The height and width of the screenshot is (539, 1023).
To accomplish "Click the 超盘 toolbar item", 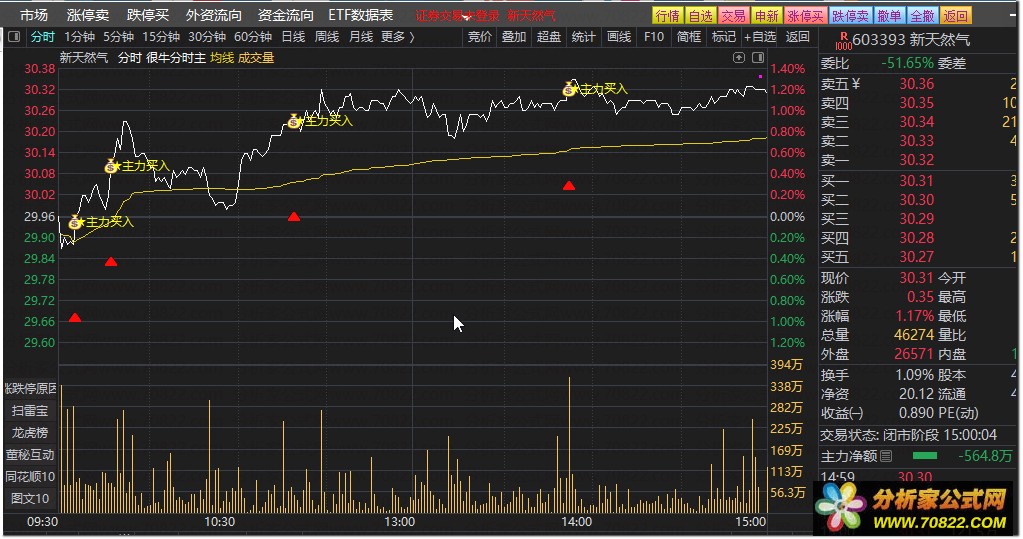I will 549,37.
